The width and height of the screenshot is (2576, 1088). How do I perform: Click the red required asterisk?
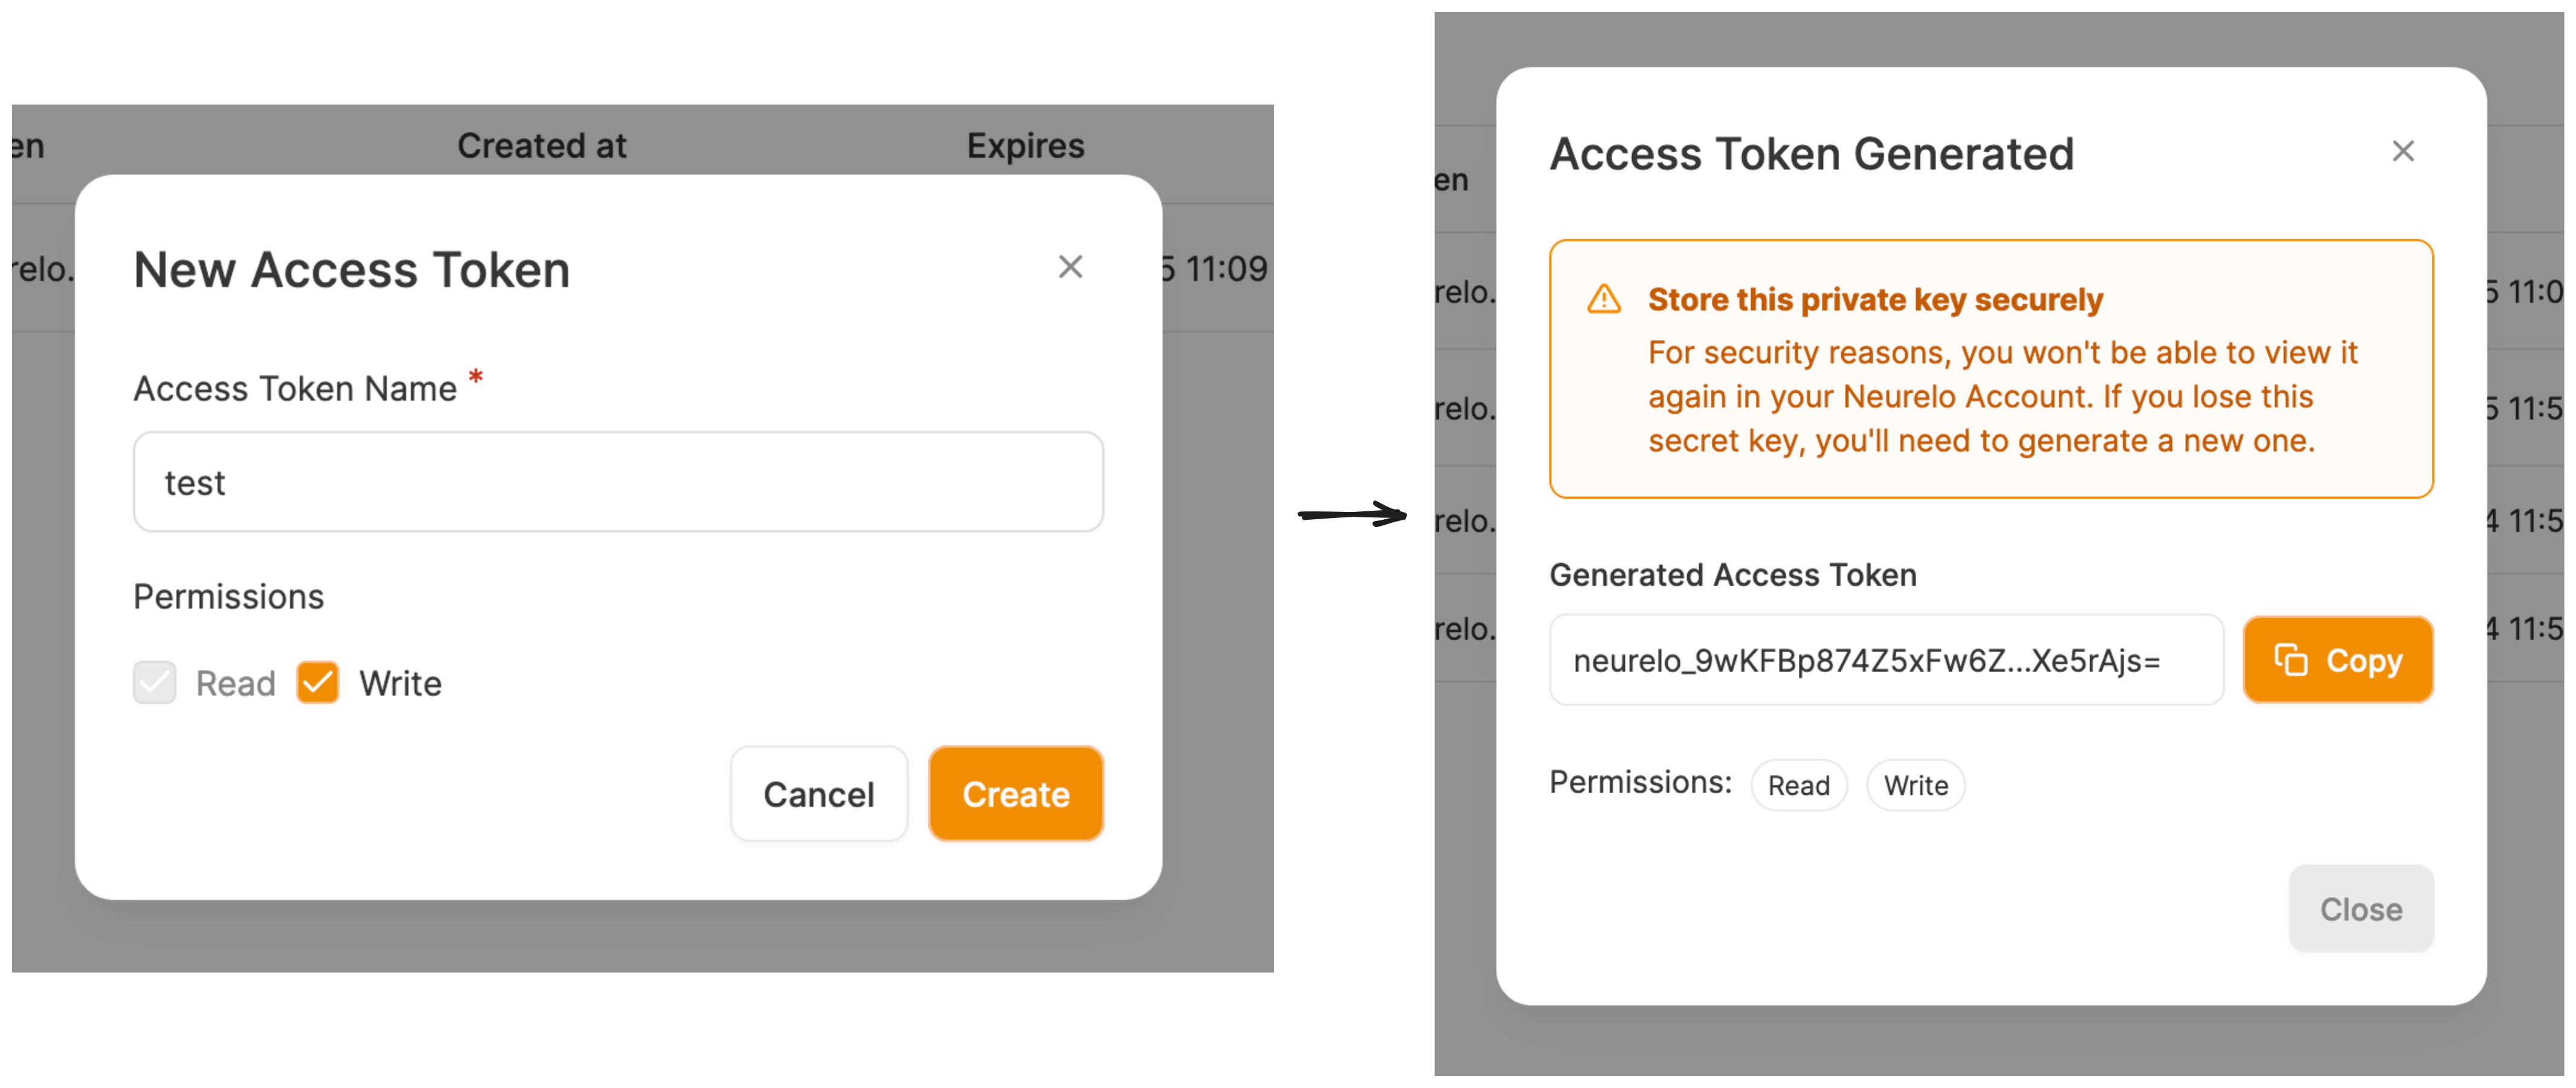(x=476, y=377)
